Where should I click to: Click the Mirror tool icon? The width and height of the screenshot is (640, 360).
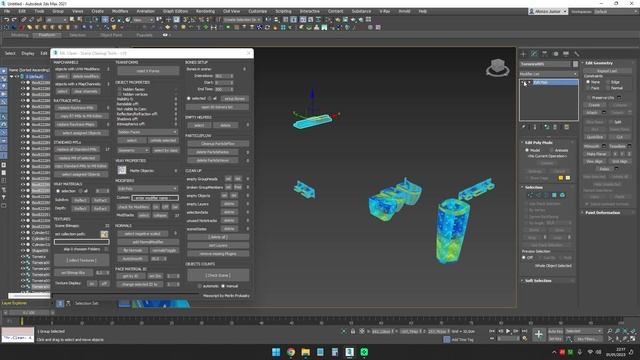pyautogui.click(x=268, y=20)
